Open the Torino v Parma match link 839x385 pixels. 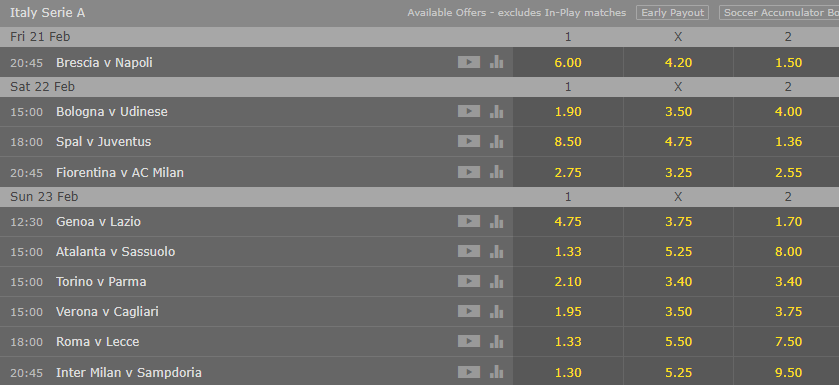101,281
